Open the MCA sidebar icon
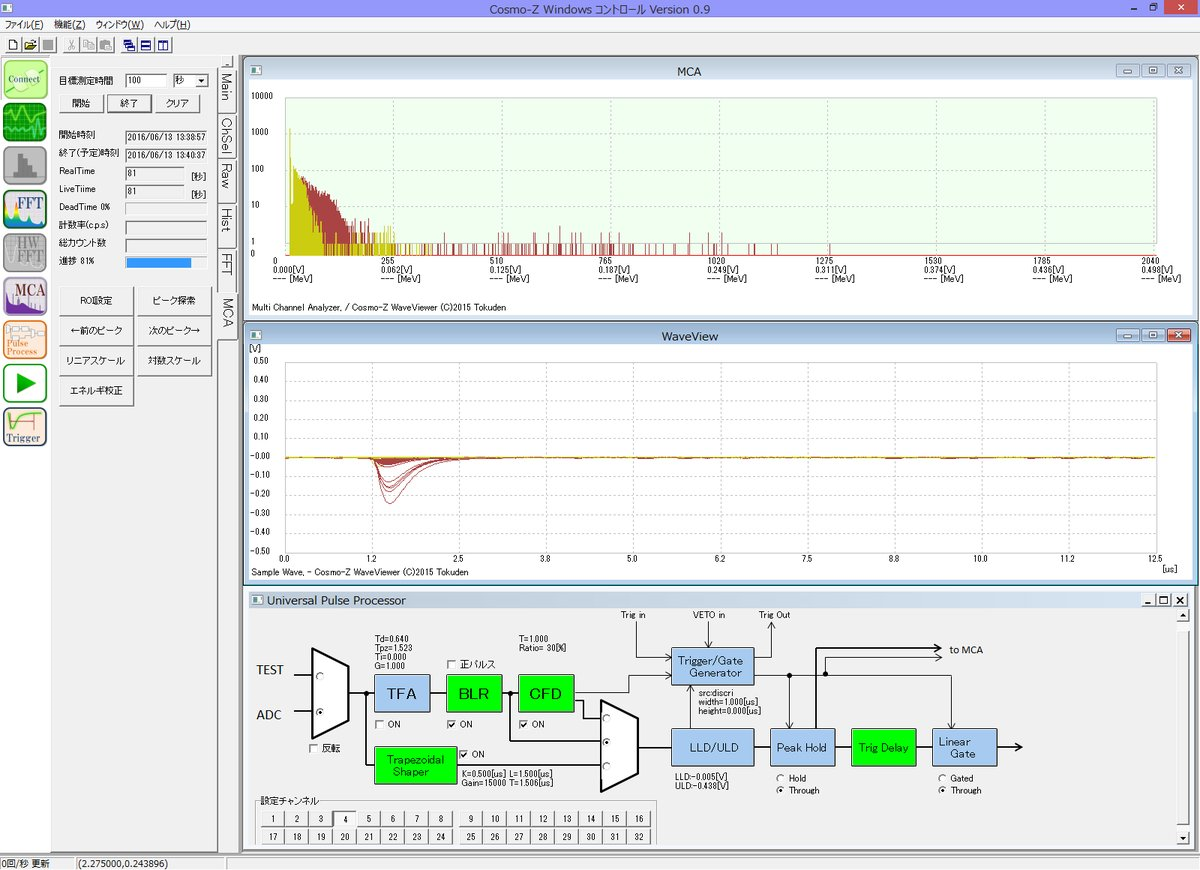Image resolution: width=1200 pixels, height=870 pixels. pyautogui.click(x=25, y=297)
